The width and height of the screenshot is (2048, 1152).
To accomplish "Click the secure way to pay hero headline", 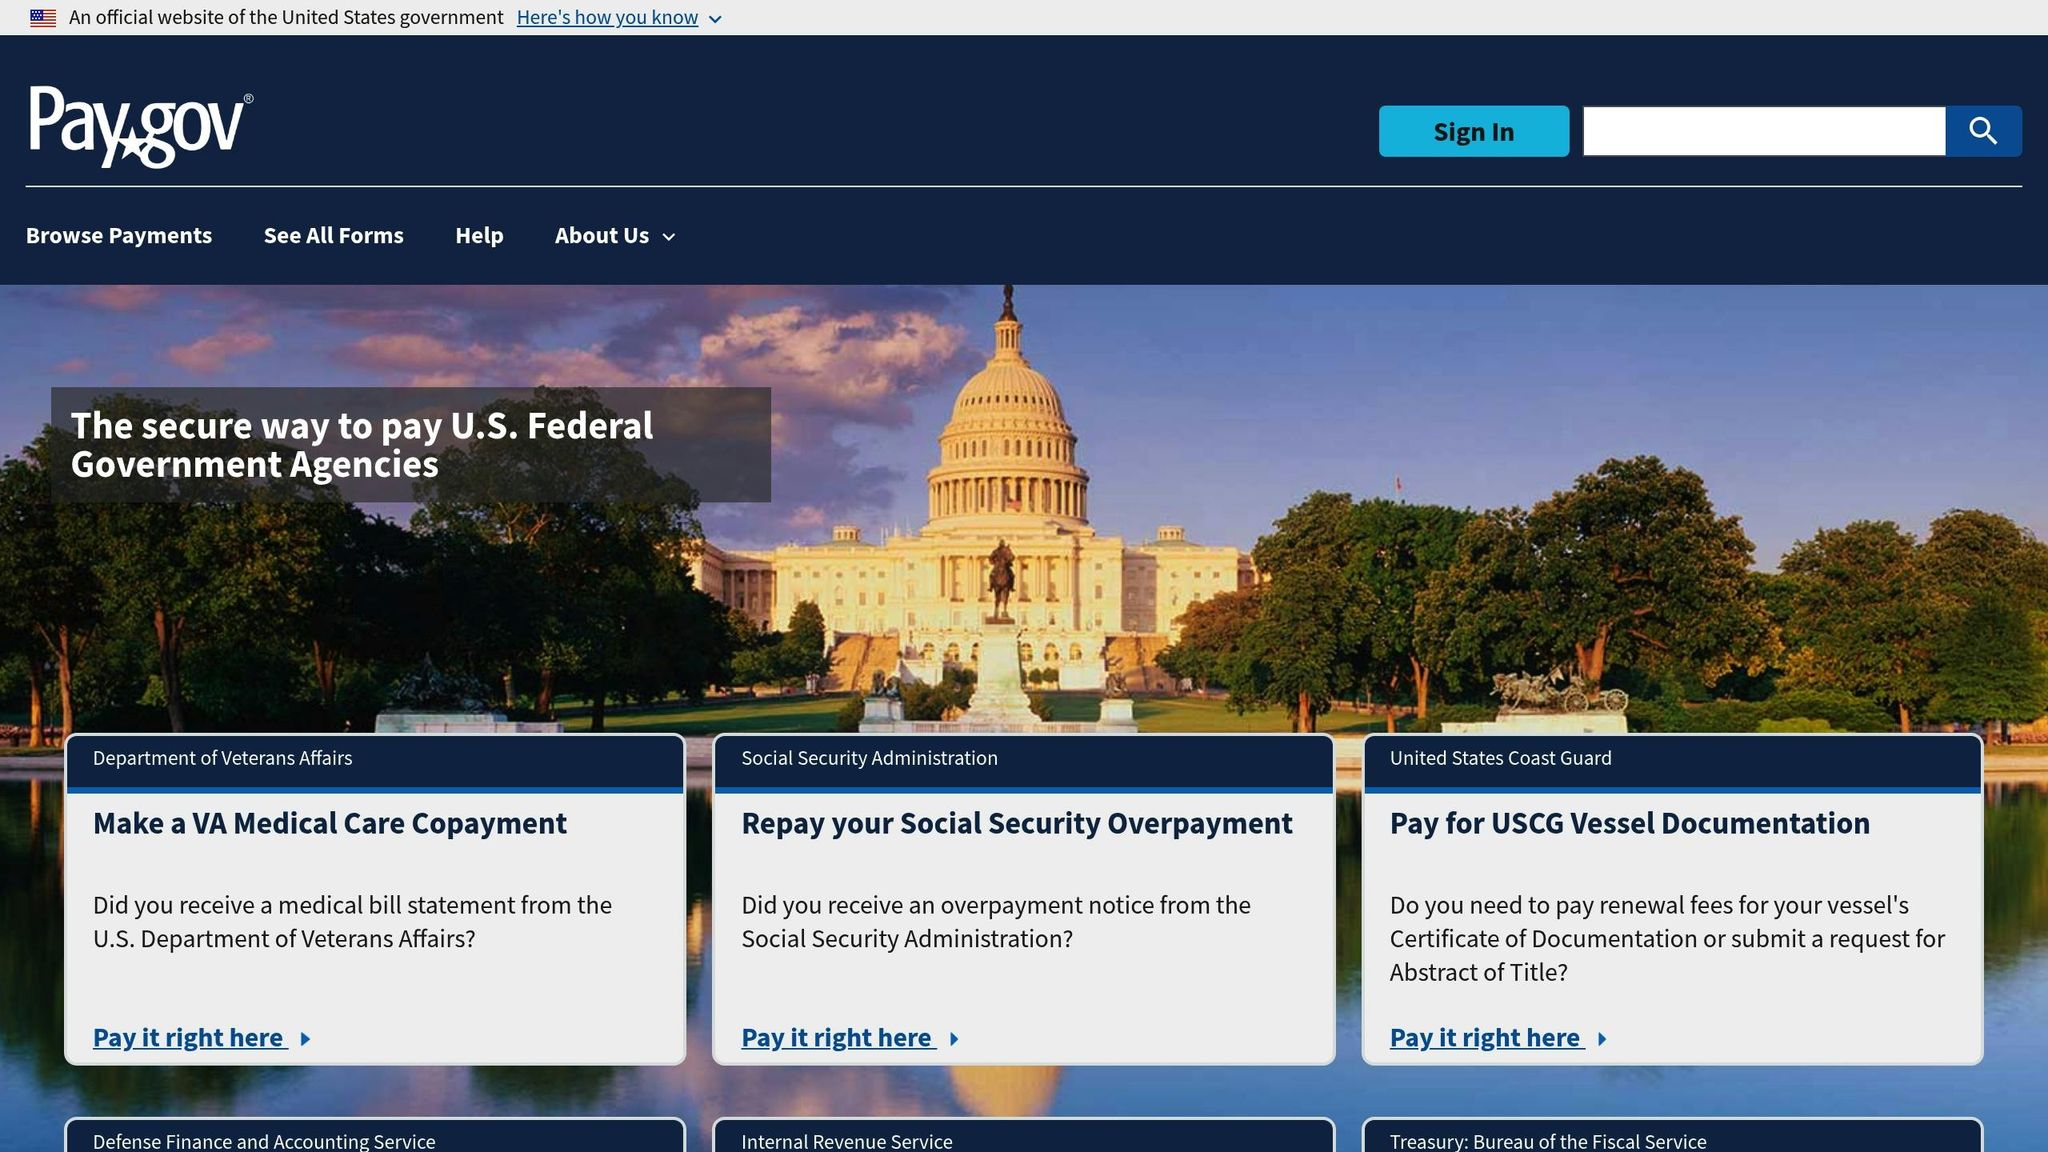I will coord(362,445).
